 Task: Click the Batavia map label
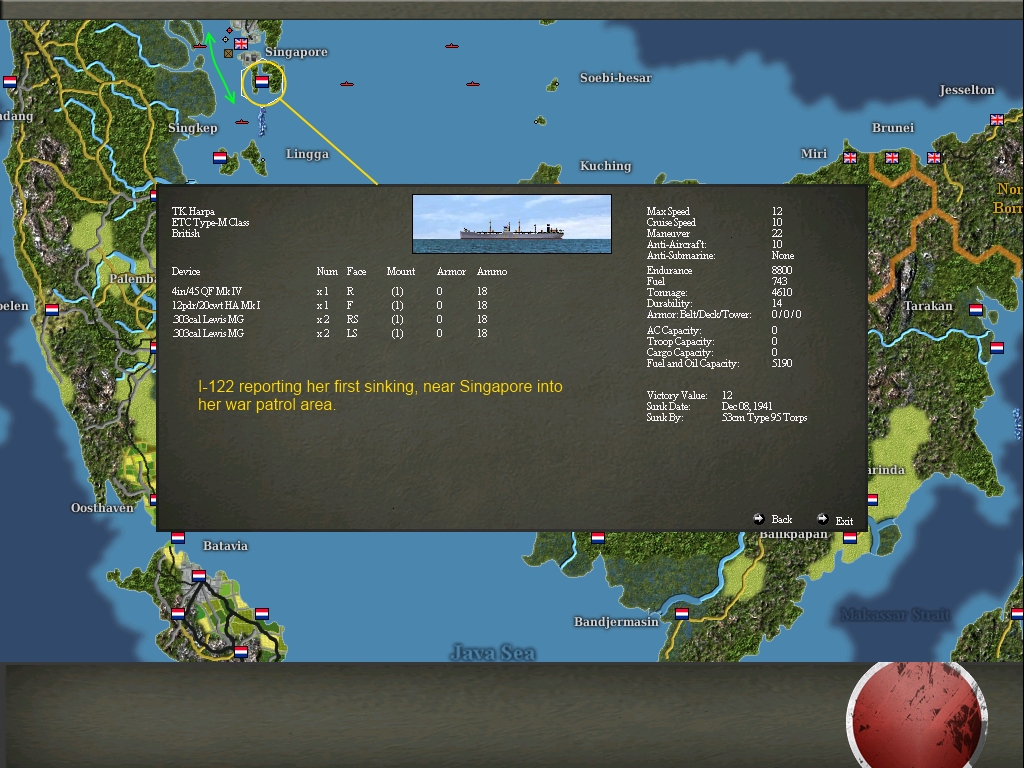pyautogui.click(x=225, y=546)
